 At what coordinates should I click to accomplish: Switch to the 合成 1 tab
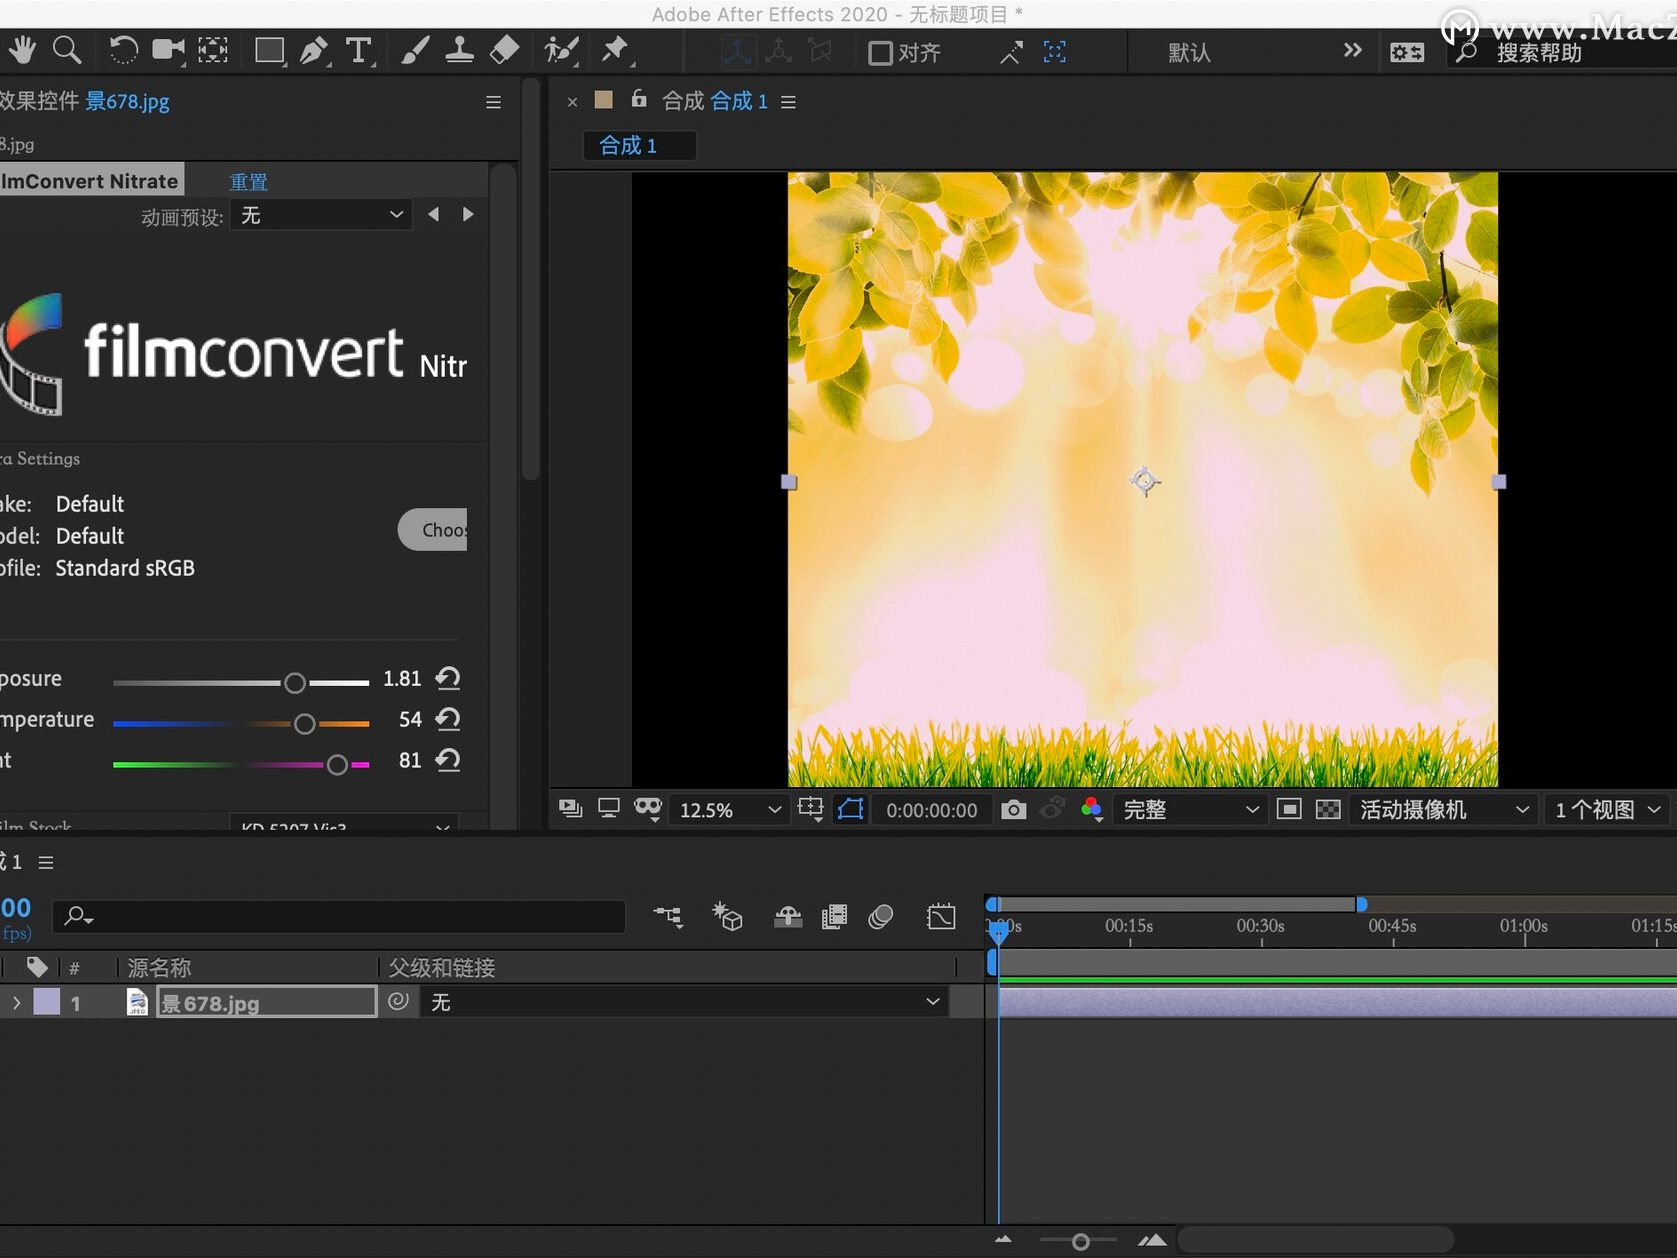(x=638, y=145)
